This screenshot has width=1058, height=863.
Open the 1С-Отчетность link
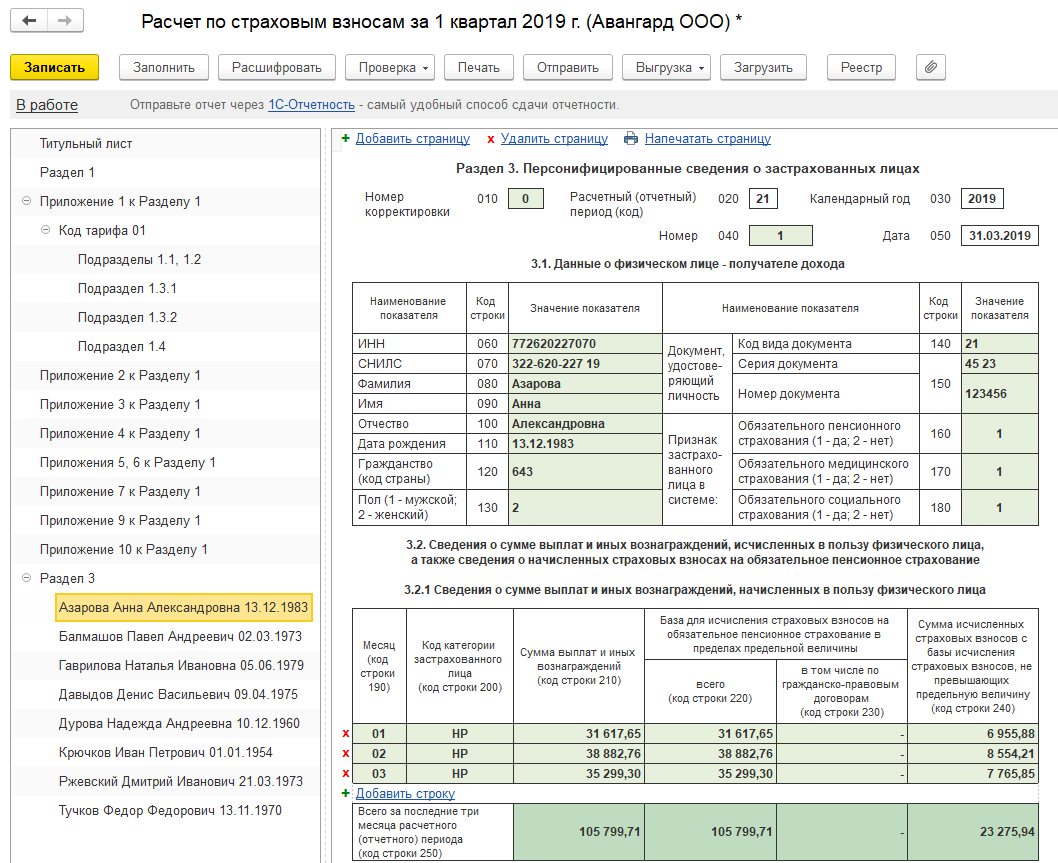311,105
